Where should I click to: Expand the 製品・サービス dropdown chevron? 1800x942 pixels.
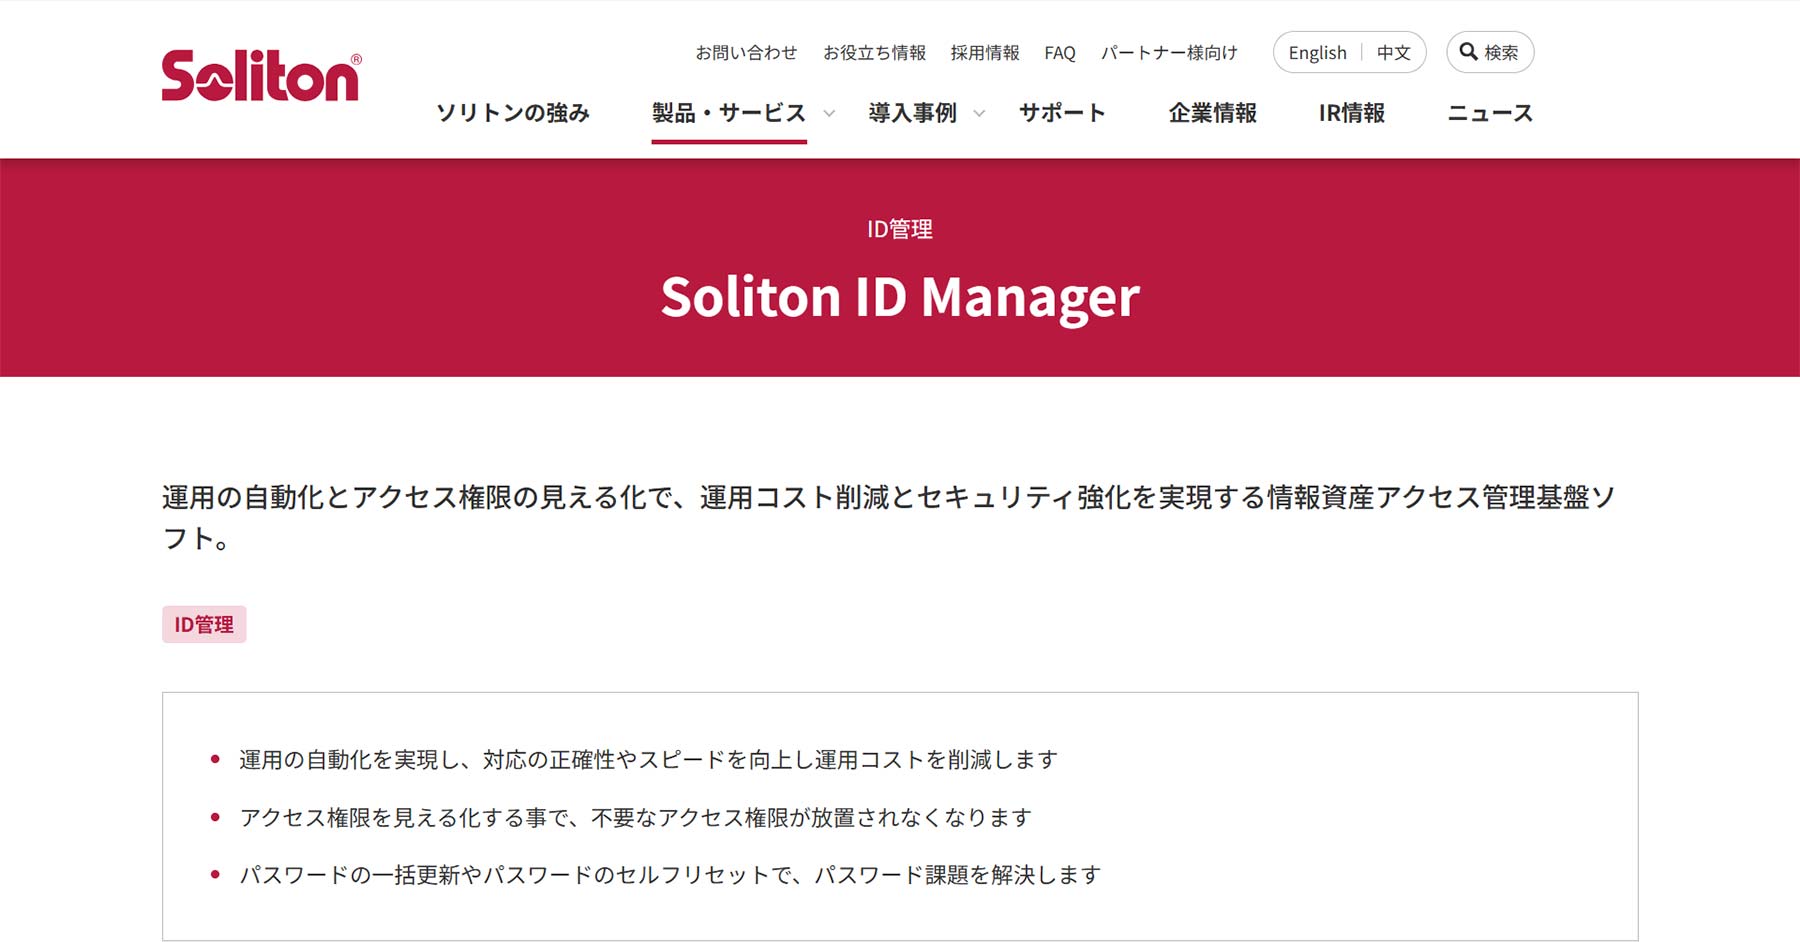tap(829, 114)
